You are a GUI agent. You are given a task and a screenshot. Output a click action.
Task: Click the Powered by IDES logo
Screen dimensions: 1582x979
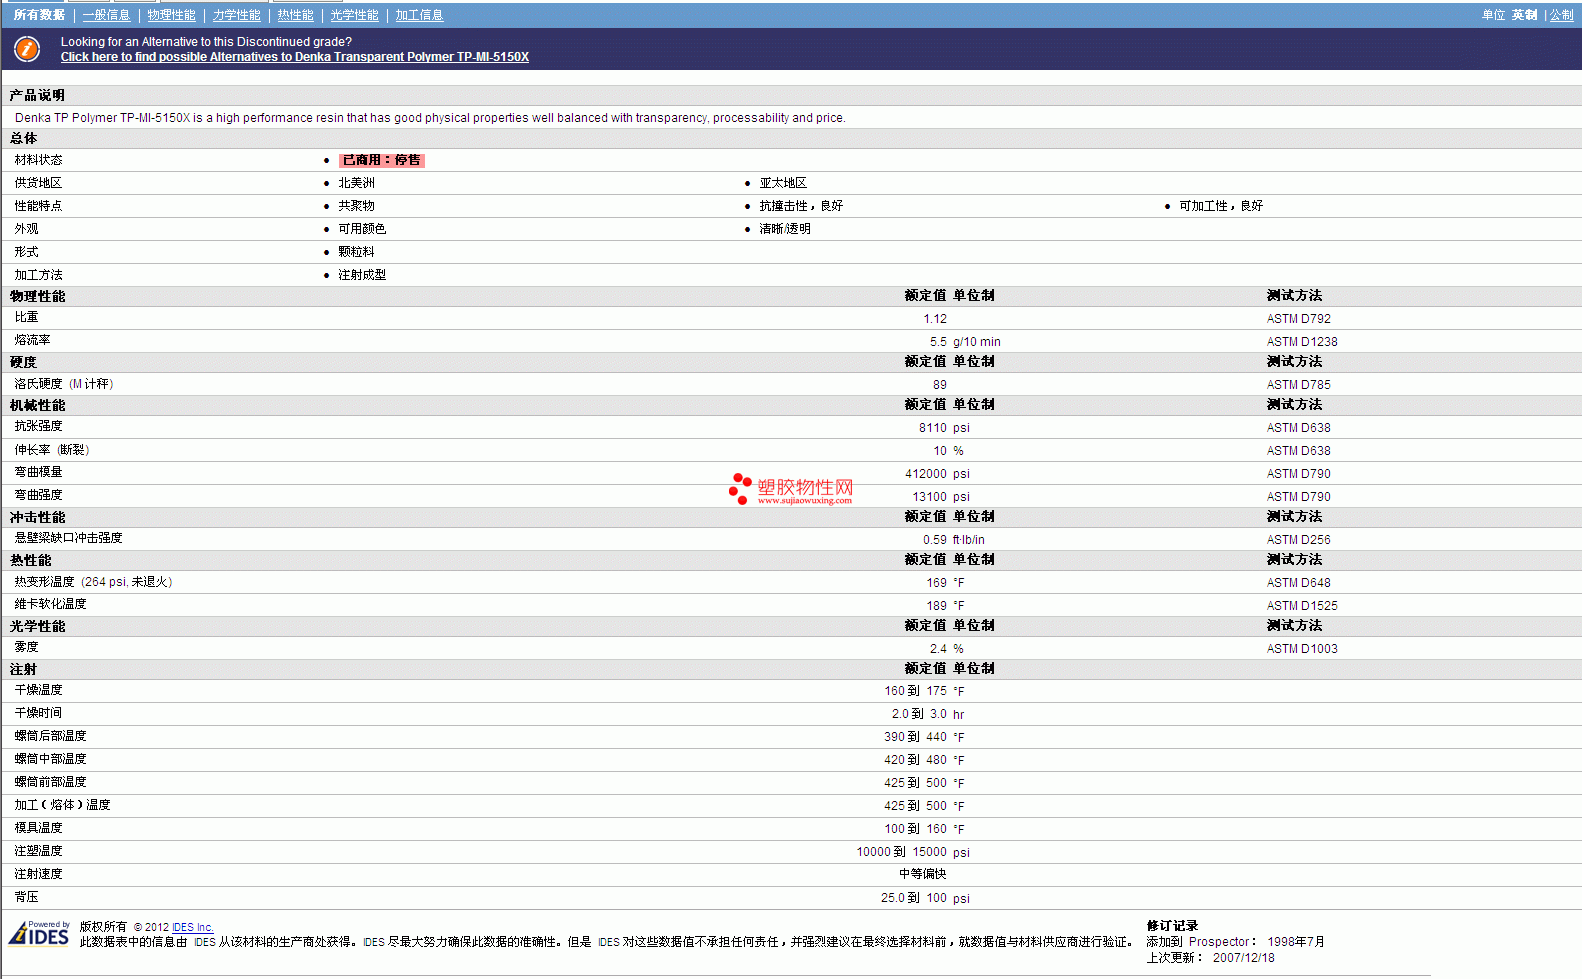[39, 934]
